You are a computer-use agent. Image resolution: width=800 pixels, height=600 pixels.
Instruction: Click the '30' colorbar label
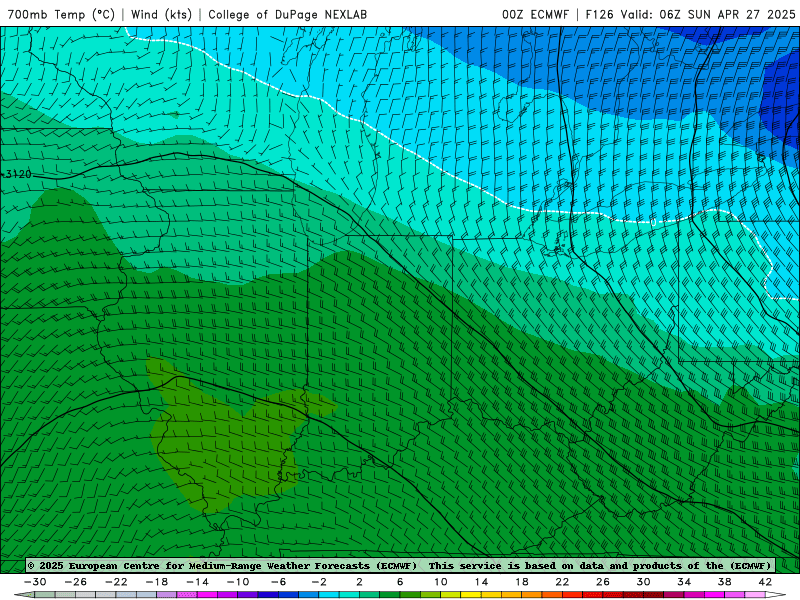(643, 582)
